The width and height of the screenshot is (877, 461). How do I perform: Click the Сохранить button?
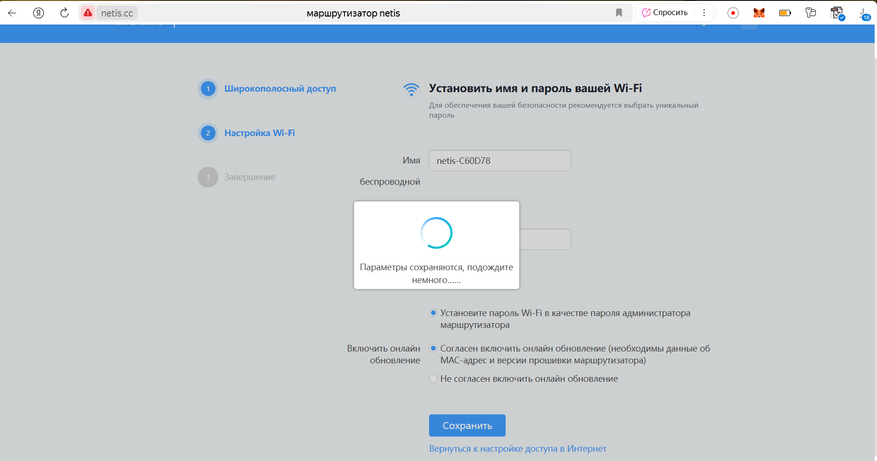(x=467, y=426)
